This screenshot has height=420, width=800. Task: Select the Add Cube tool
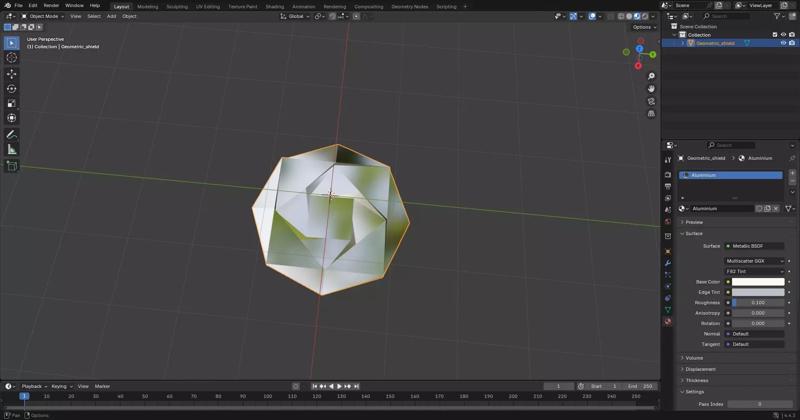(x=12, y=166)
